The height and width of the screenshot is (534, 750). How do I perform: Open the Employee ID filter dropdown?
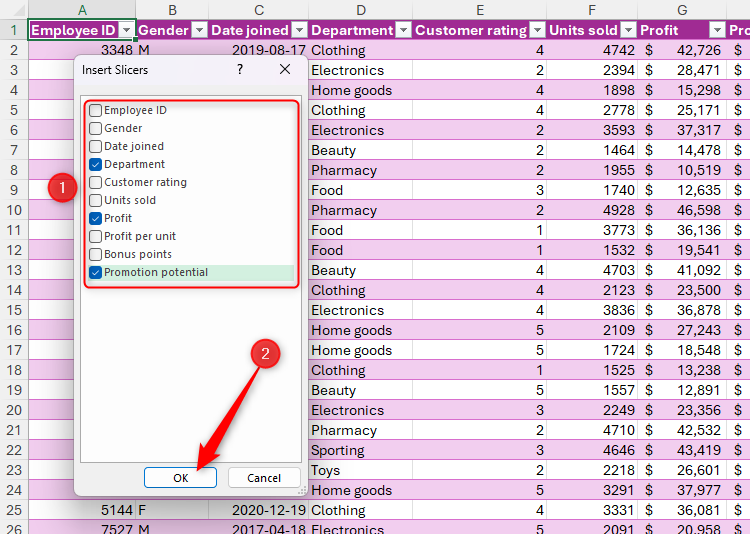coord(126,30)
